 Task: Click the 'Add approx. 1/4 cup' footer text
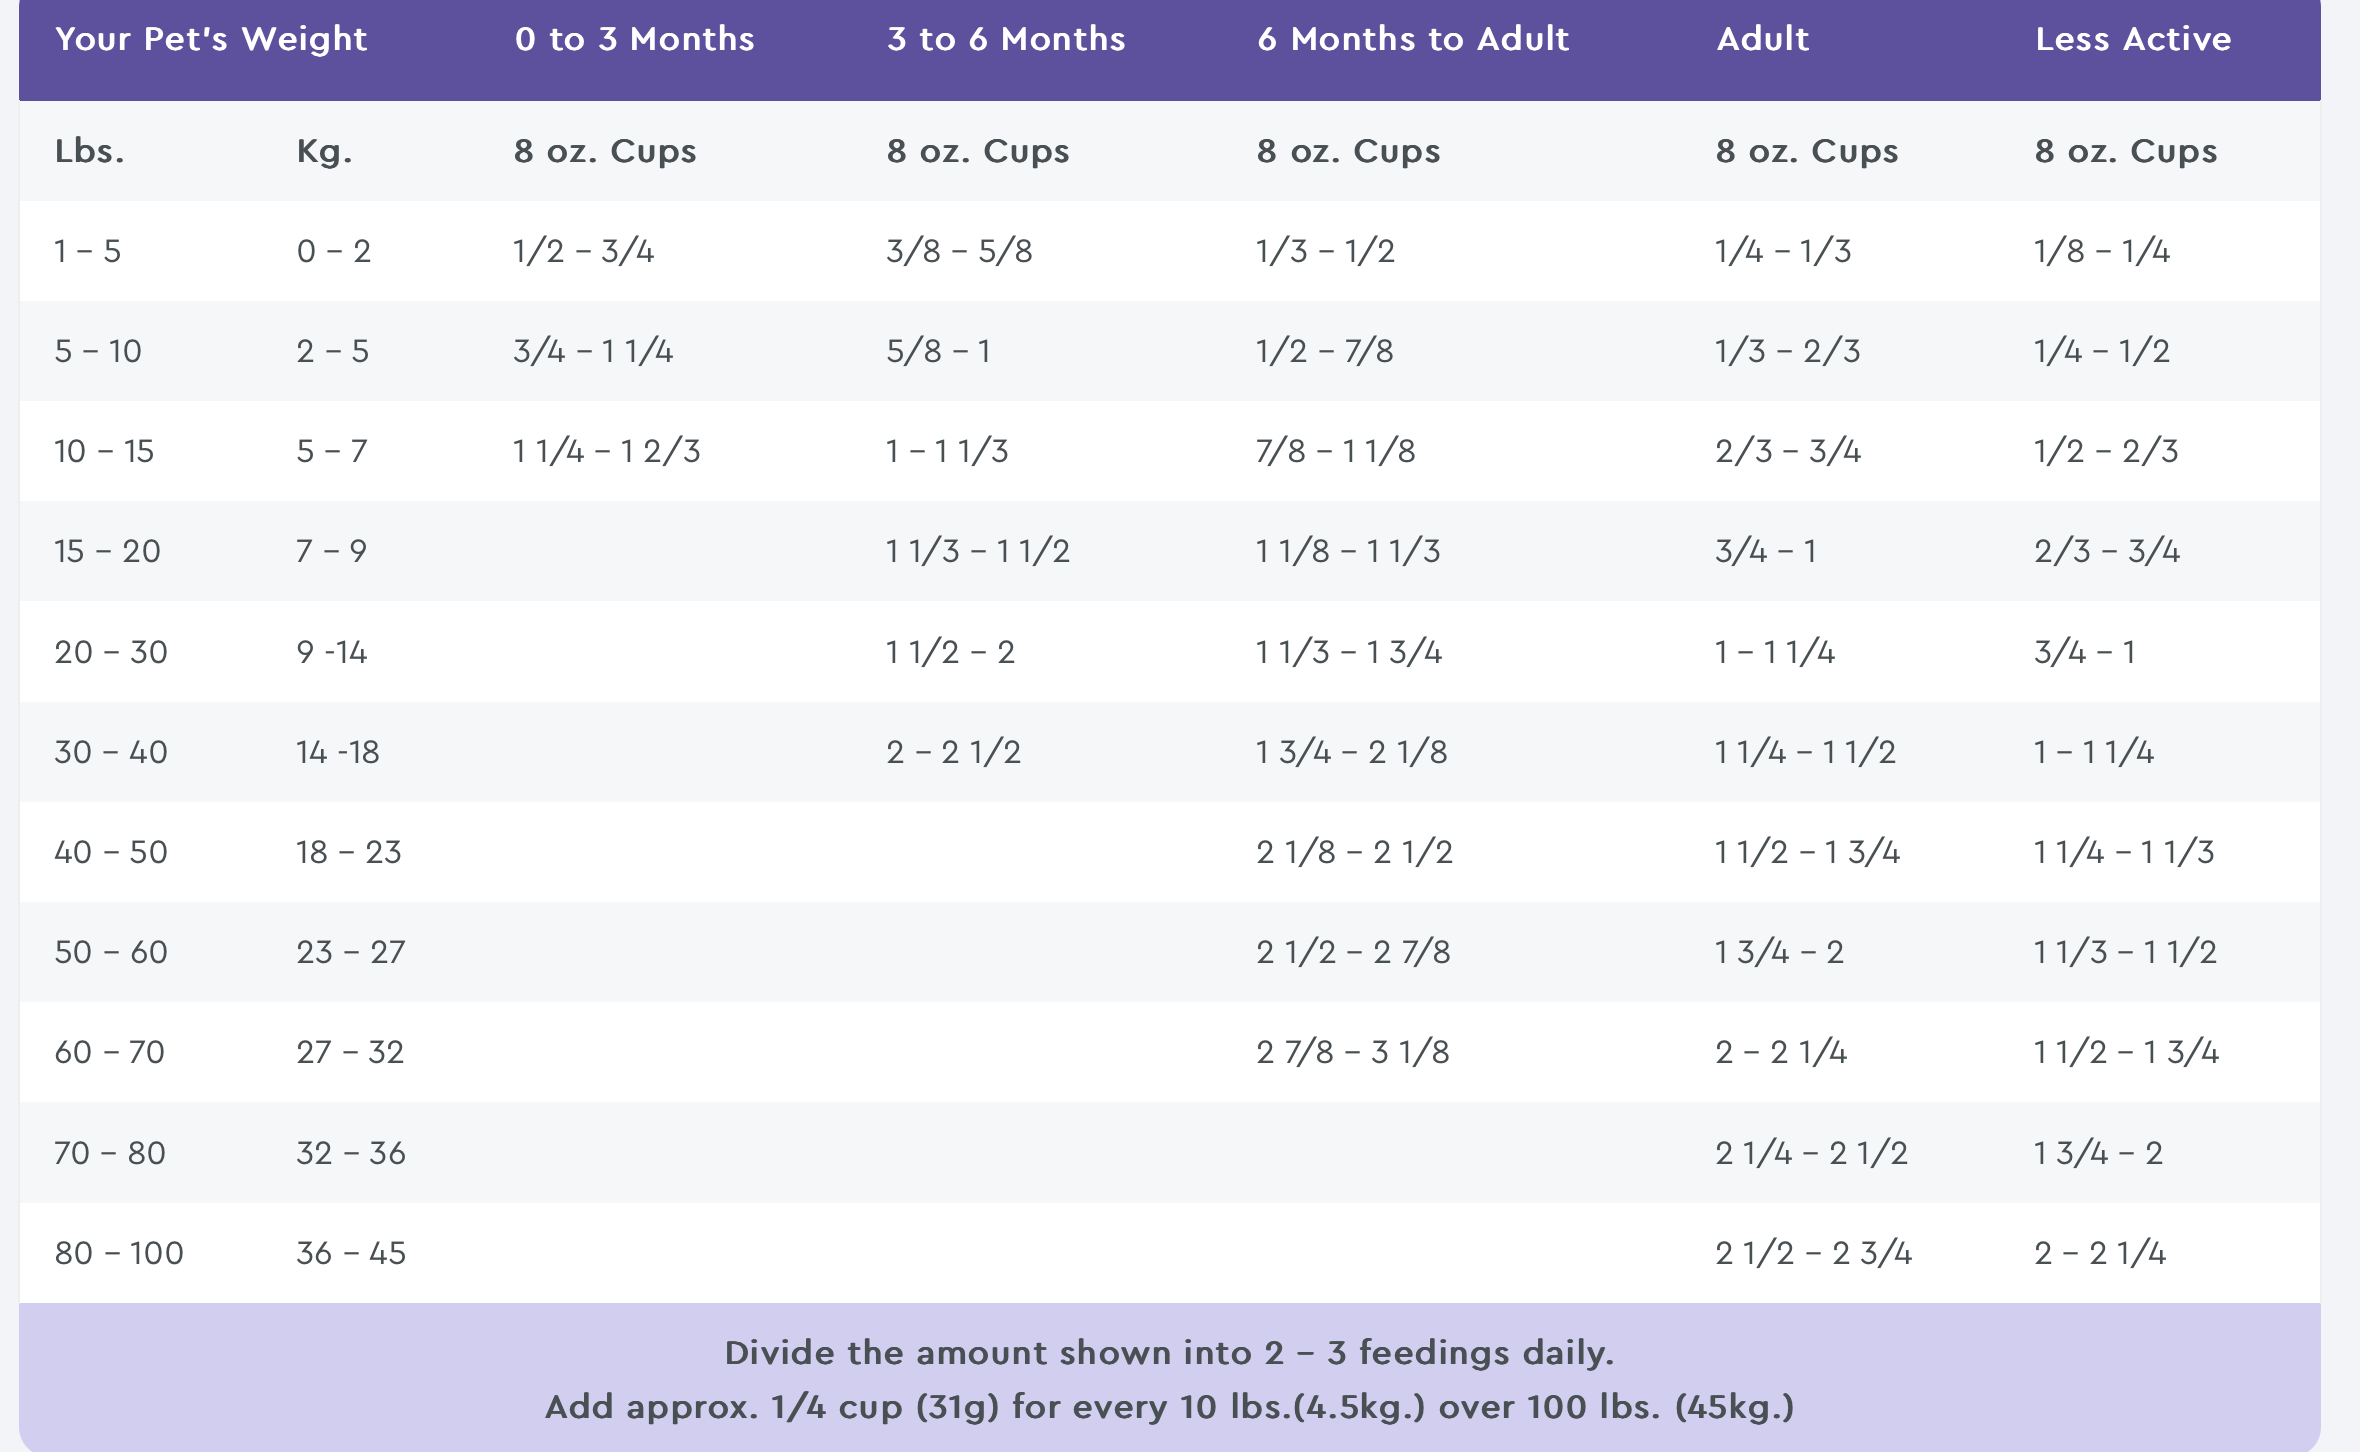point(1169,1407)
